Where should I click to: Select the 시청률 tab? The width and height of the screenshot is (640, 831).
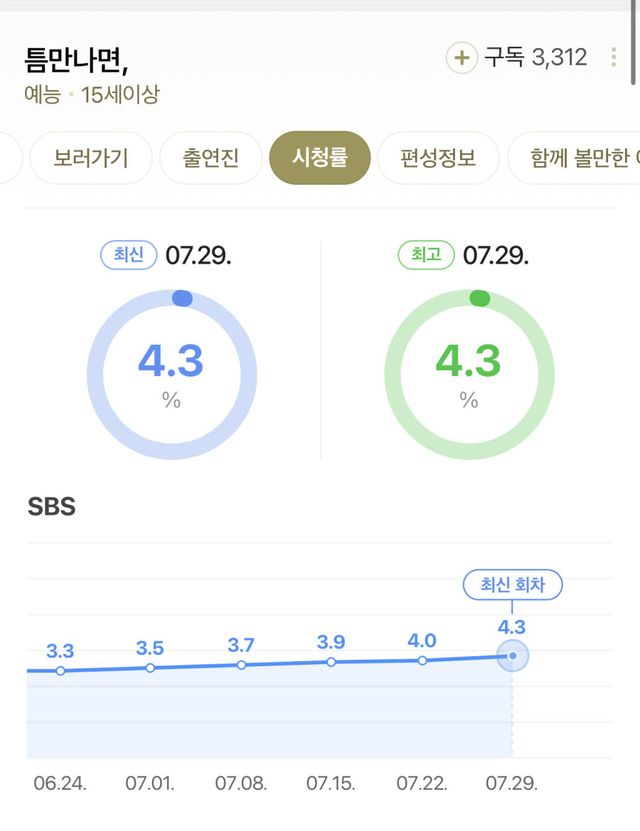click(319, 158)
